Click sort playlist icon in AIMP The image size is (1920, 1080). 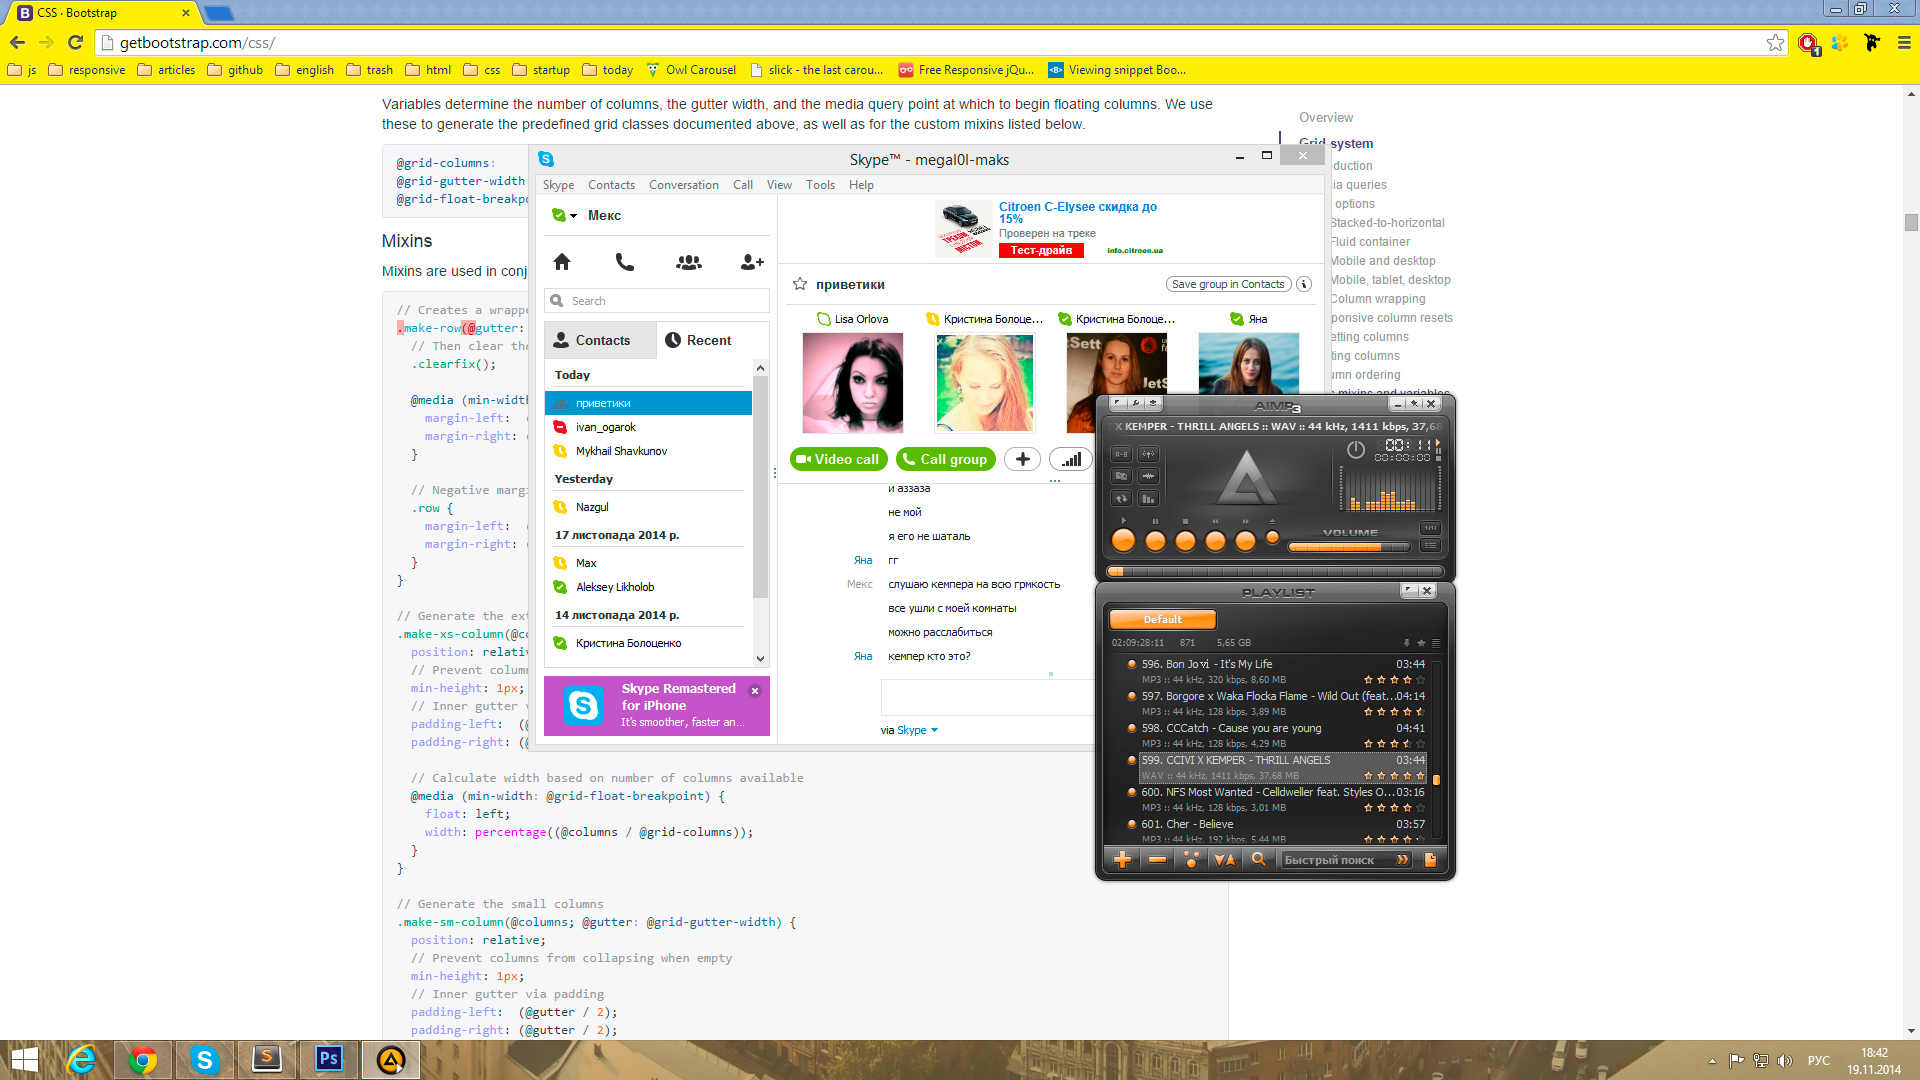click(1224, 860)
